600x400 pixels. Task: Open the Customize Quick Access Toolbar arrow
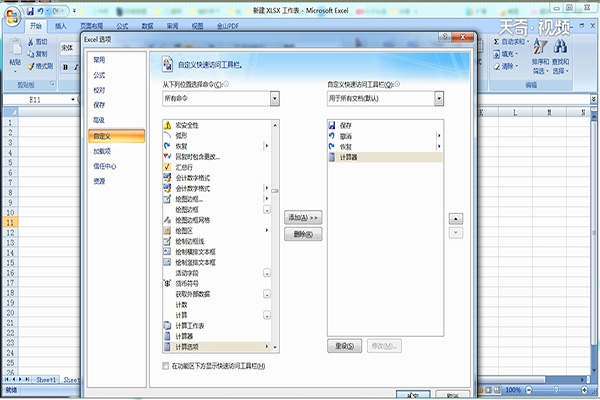[x=74, y=11]
